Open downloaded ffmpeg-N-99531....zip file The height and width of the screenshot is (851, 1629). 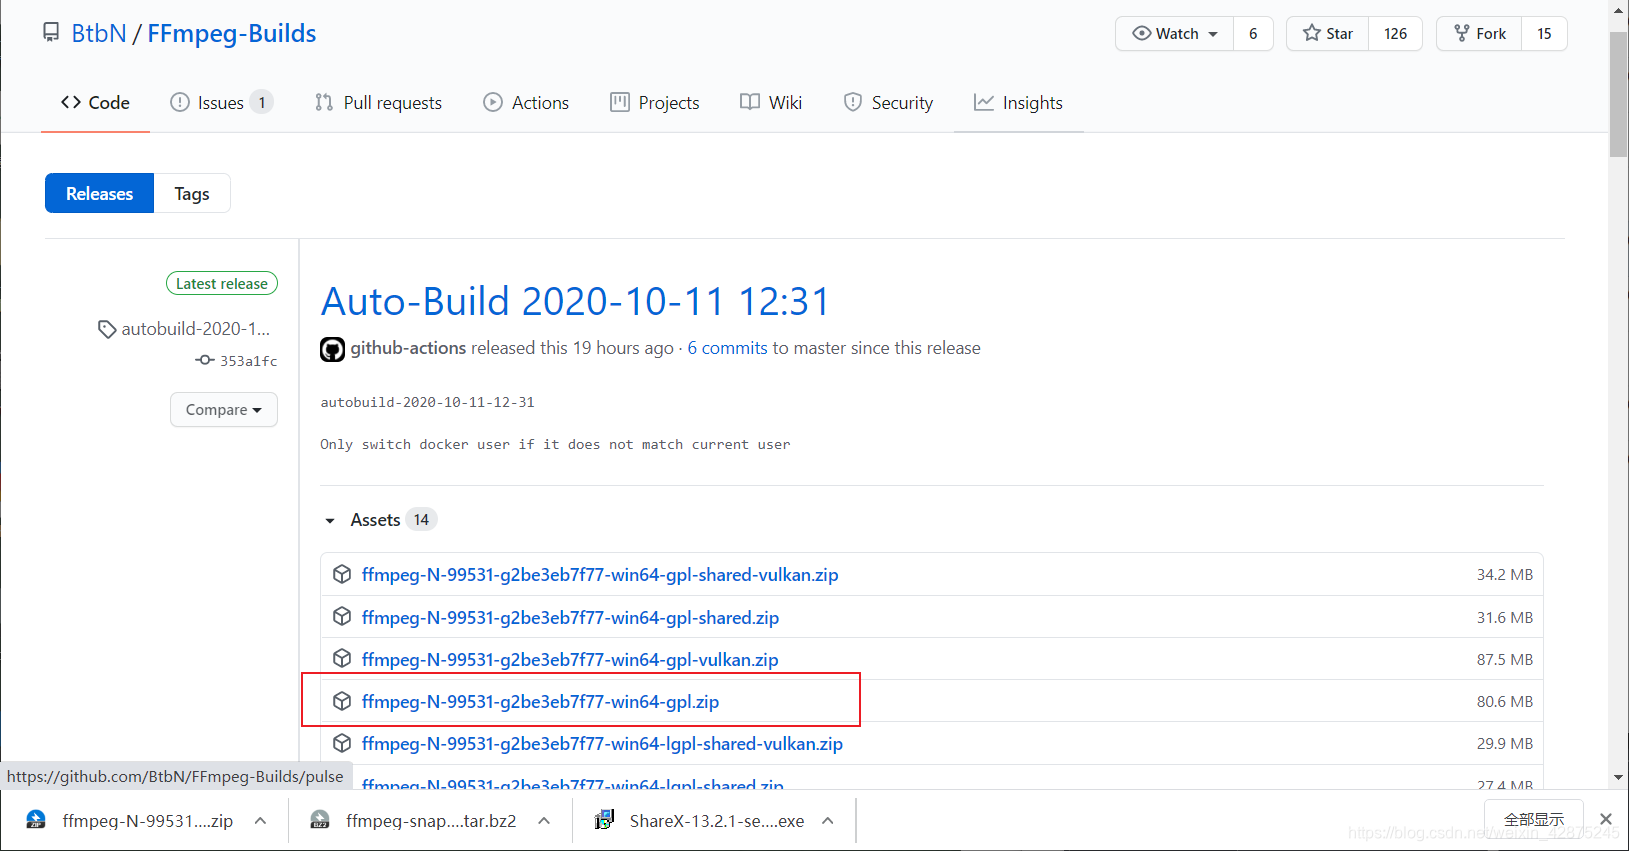[x=130, y=821]
